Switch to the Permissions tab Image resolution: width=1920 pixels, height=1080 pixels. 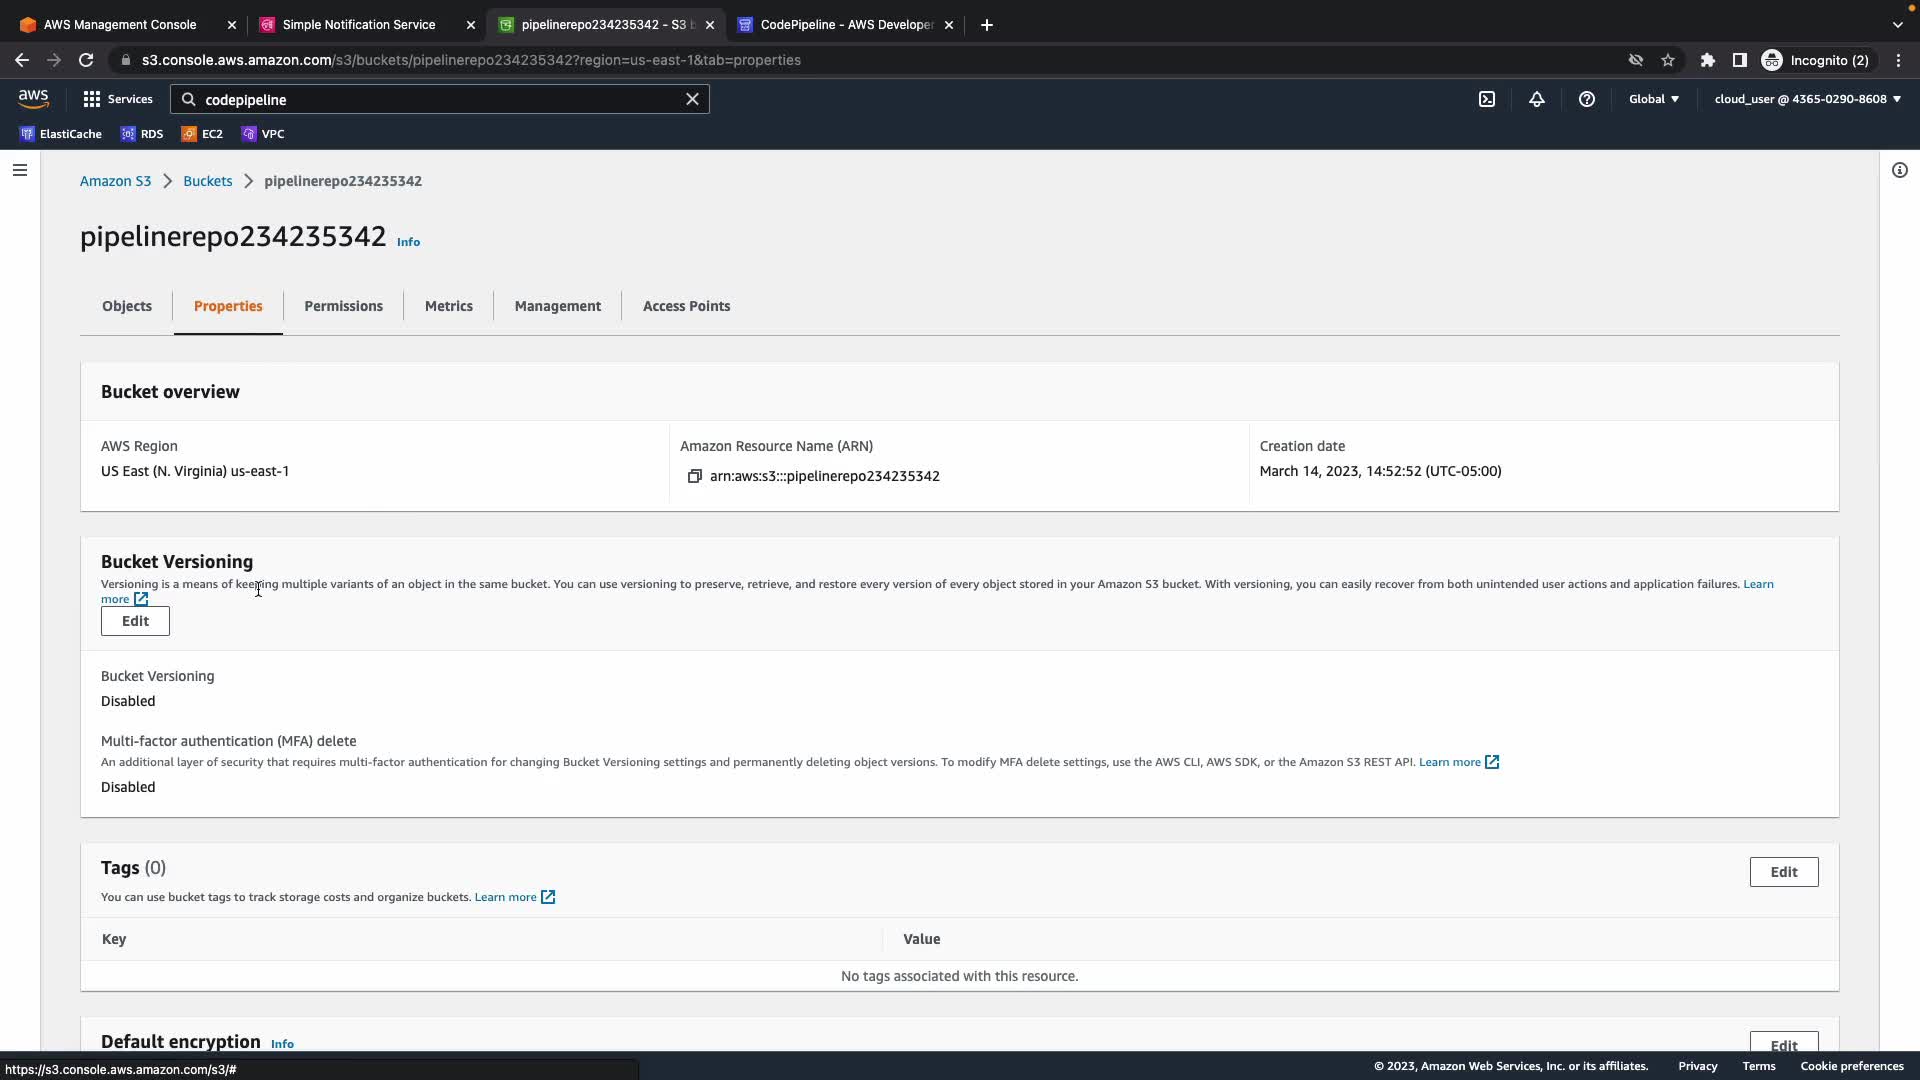(x=343, y=306)
